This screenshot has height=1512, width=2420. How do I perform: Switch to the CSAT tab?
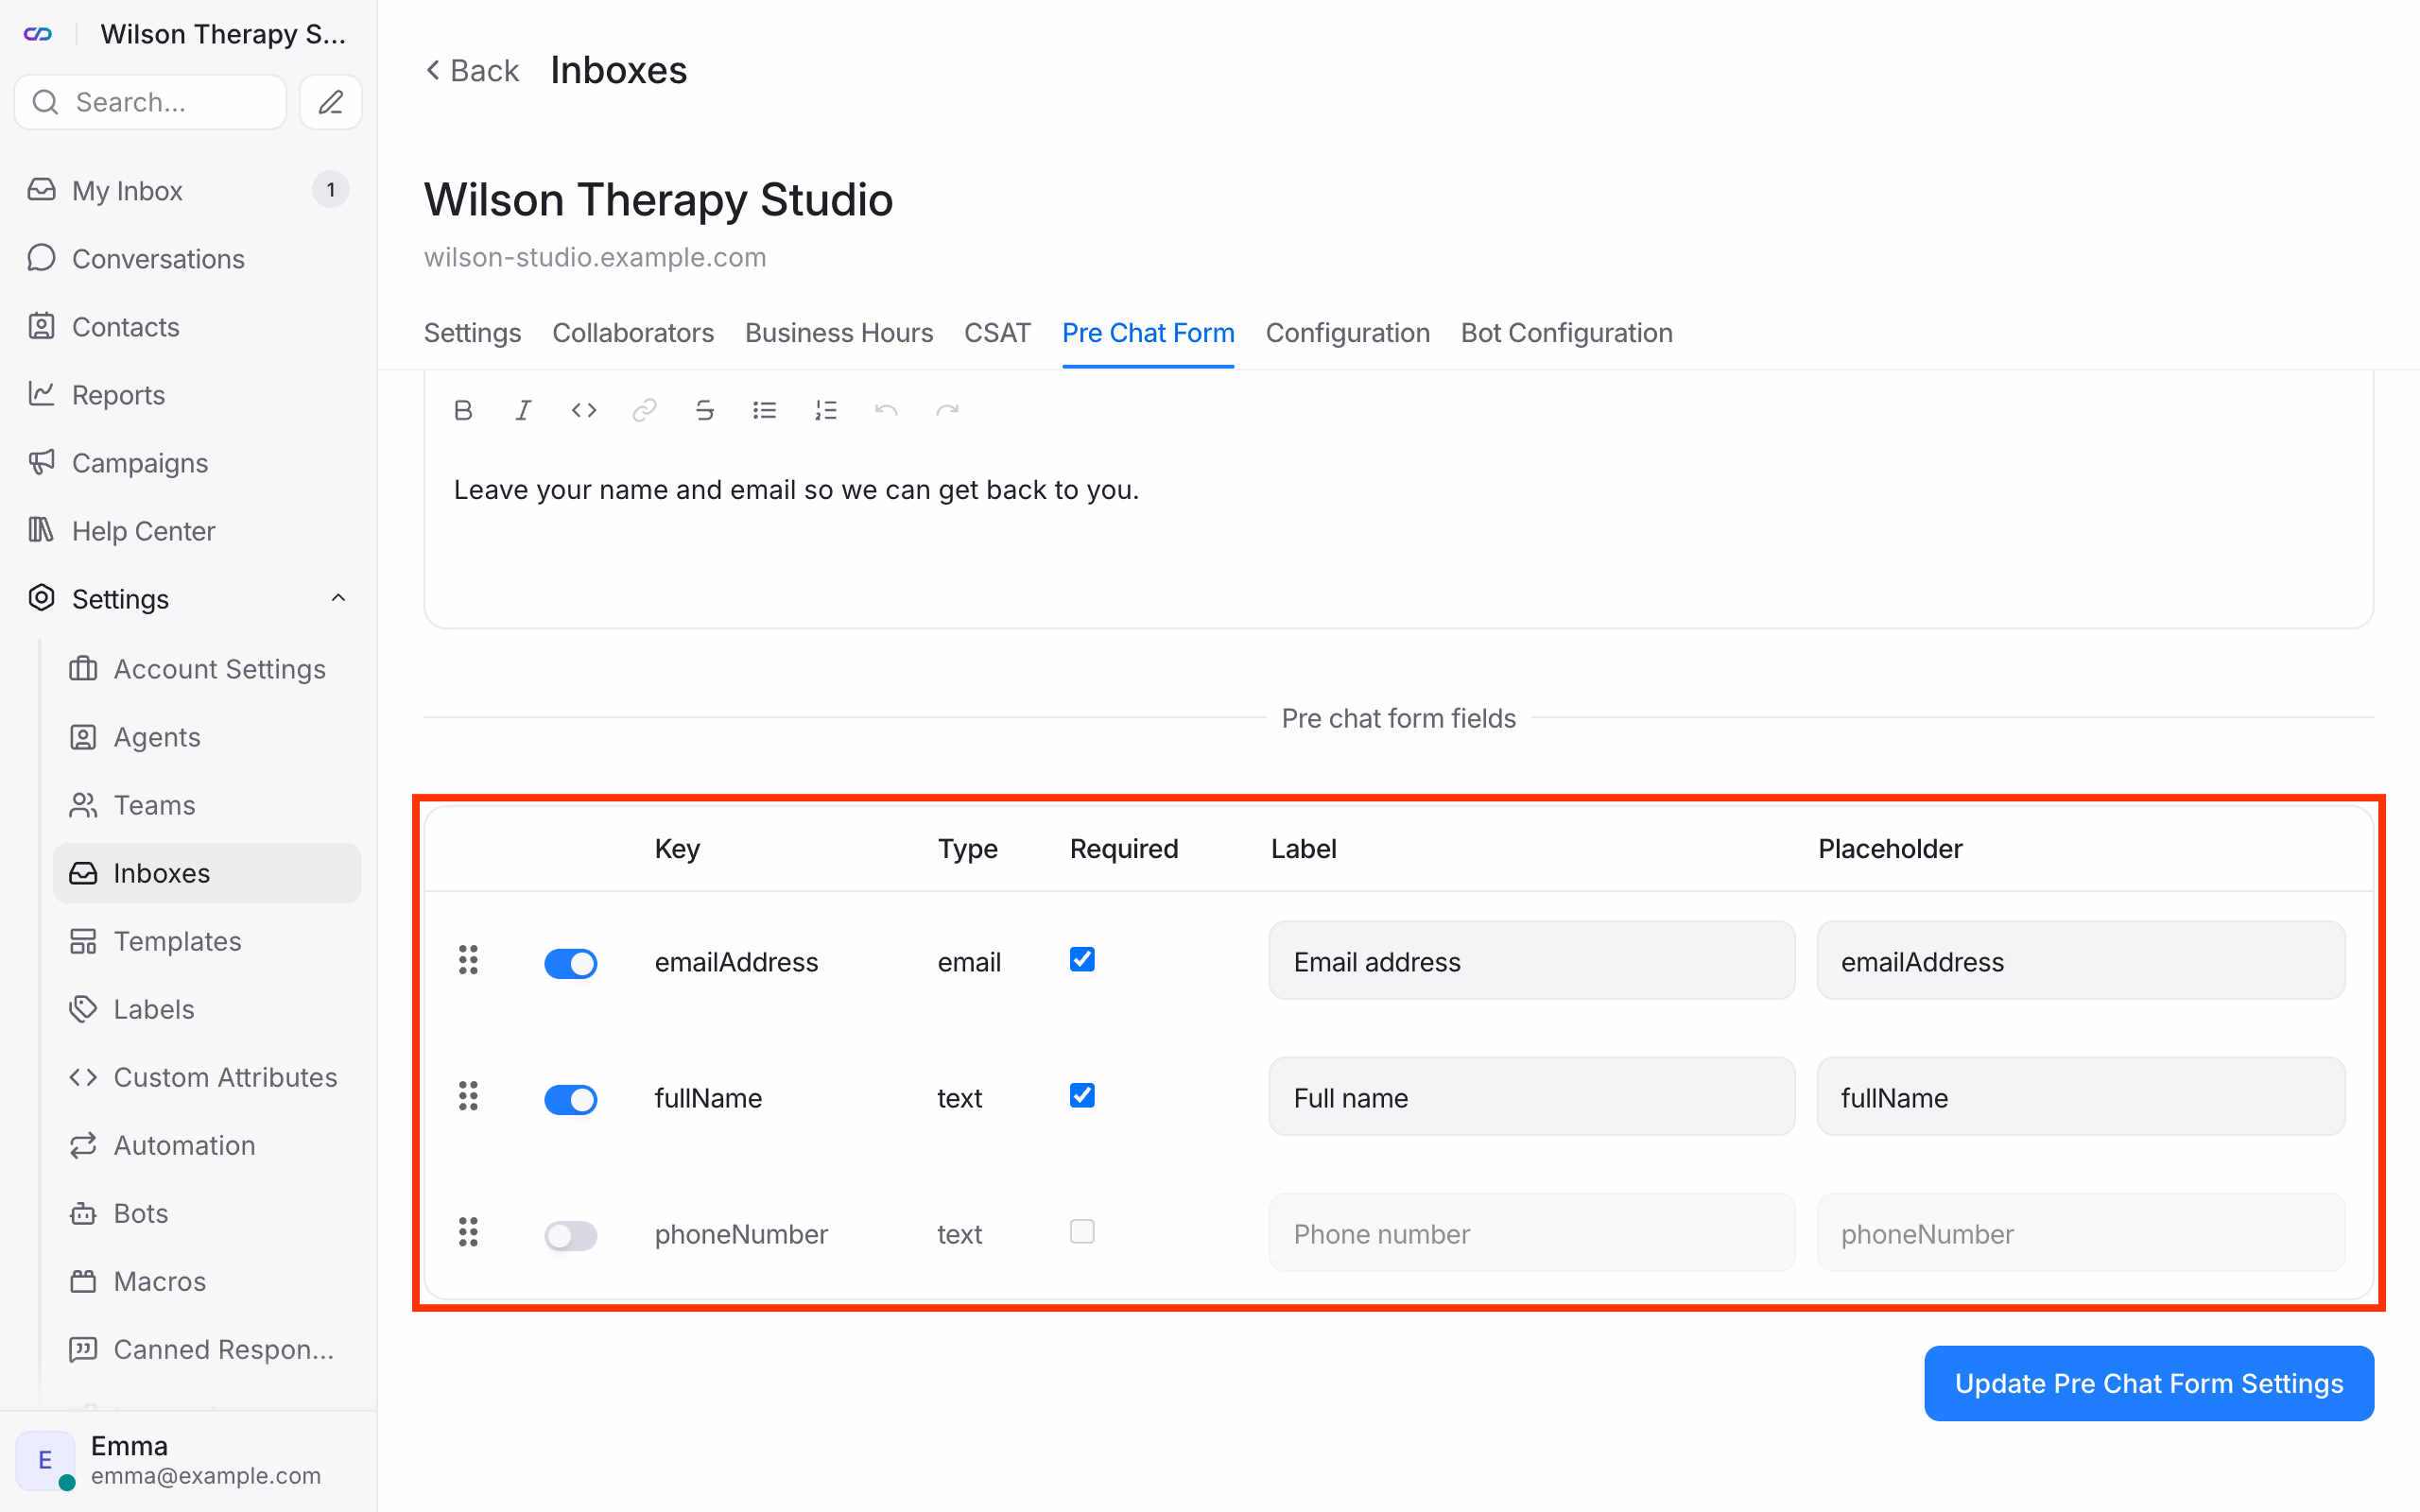tap(997, 333)
